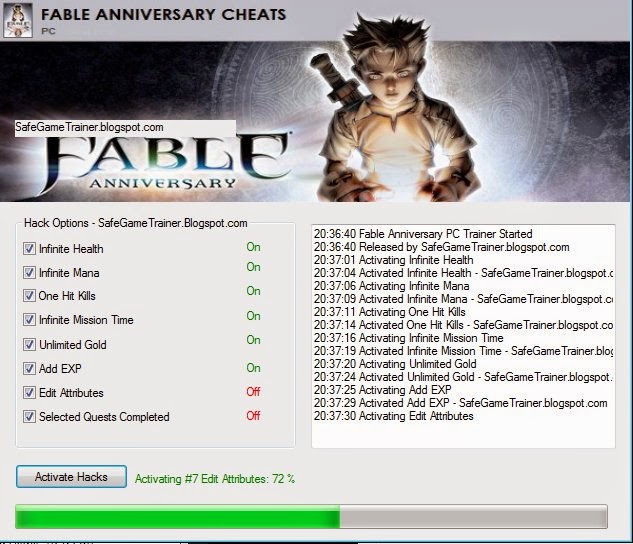
Task: Click the 'FABLE ANNIVERSARY CHEATS' title text
Action: coord(163,15)
